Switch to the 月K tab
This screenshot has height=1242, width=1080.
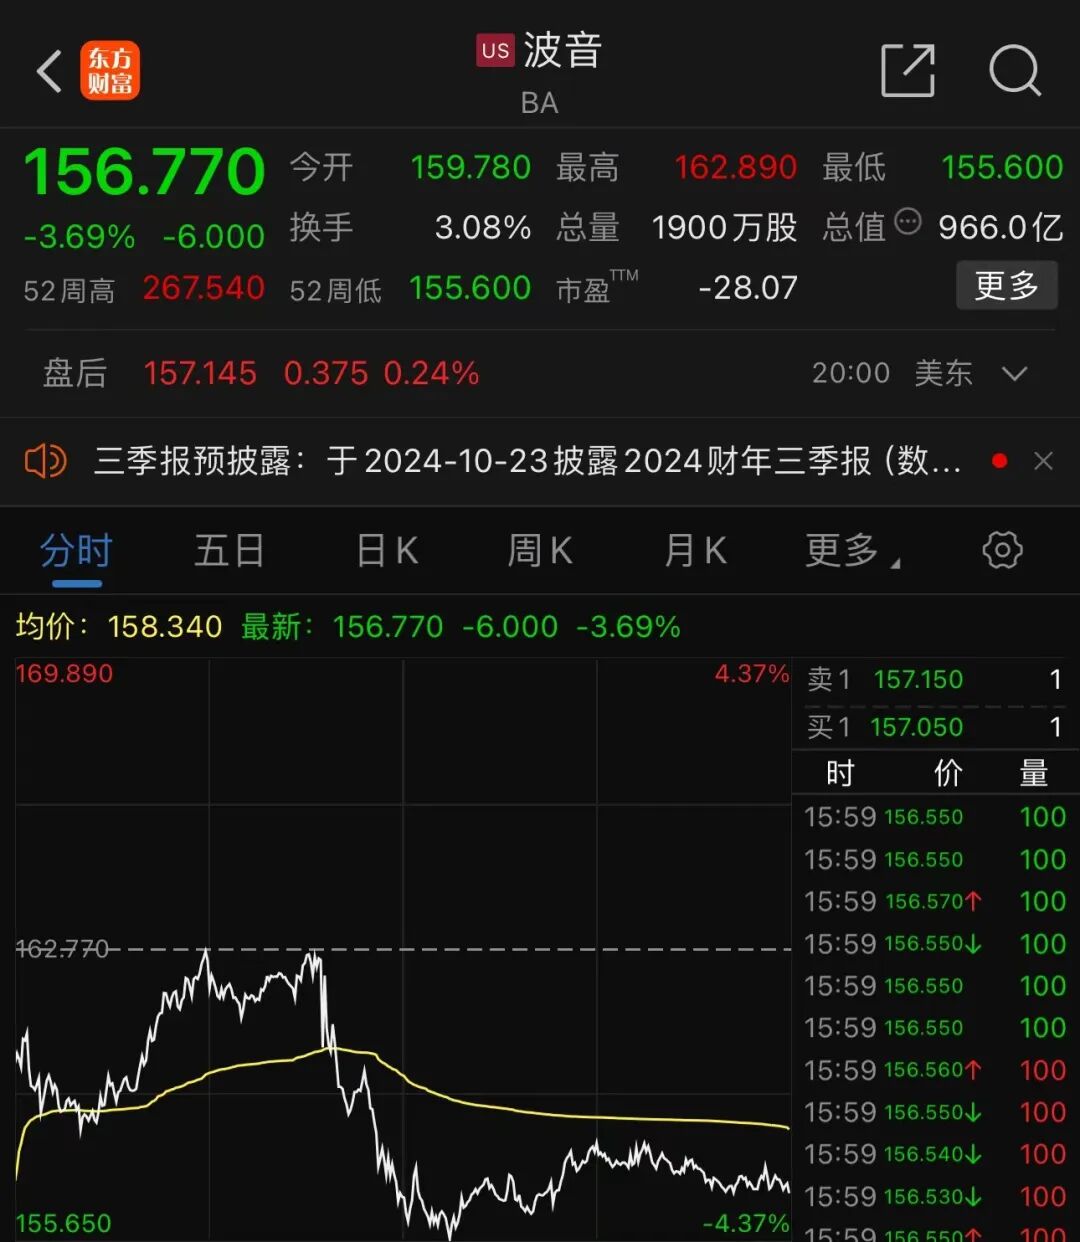(x=696, y=551)
